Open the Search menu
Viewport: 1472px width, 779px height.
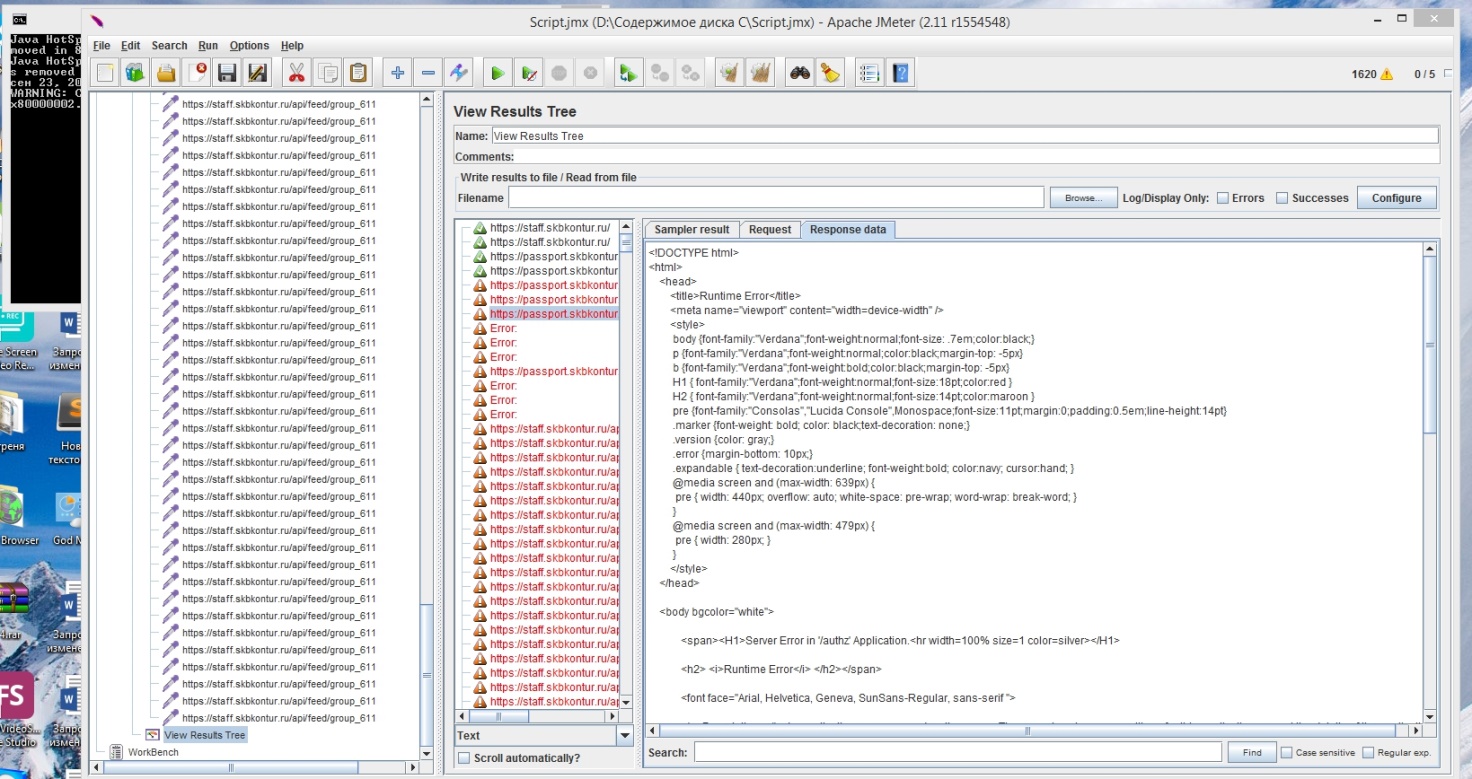pyautogui.click(x=169, y=45)
